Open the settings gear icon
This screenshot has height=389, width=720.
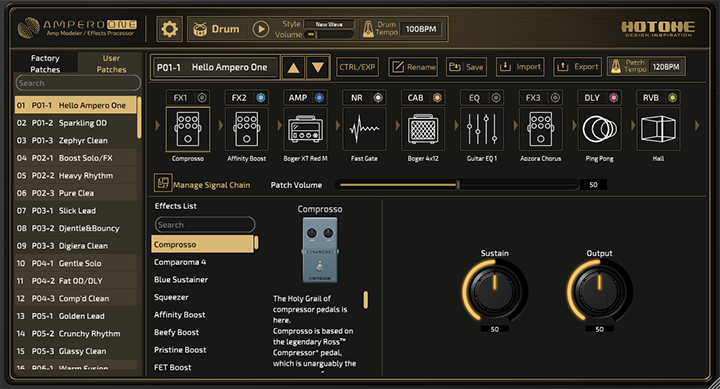(169, 29)
